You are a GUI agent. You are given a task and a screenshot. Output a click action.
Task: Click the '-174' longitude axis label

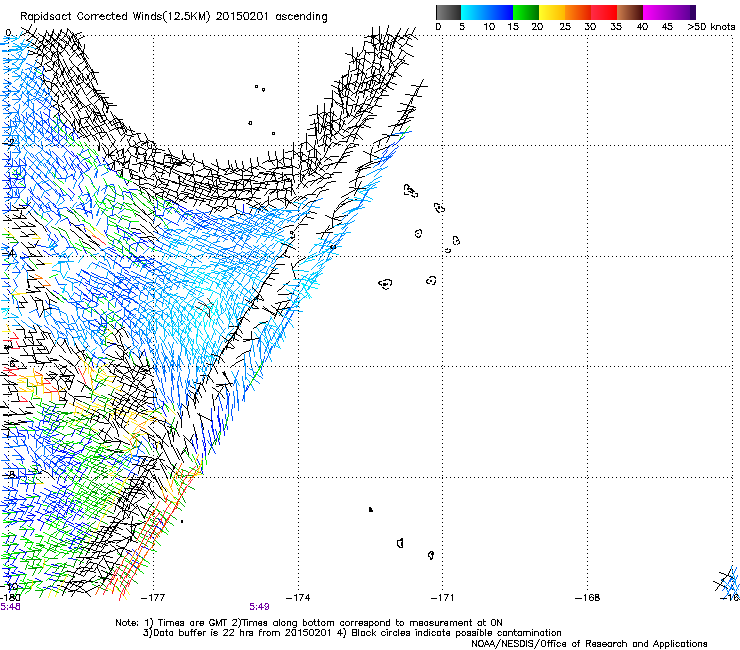298,598
